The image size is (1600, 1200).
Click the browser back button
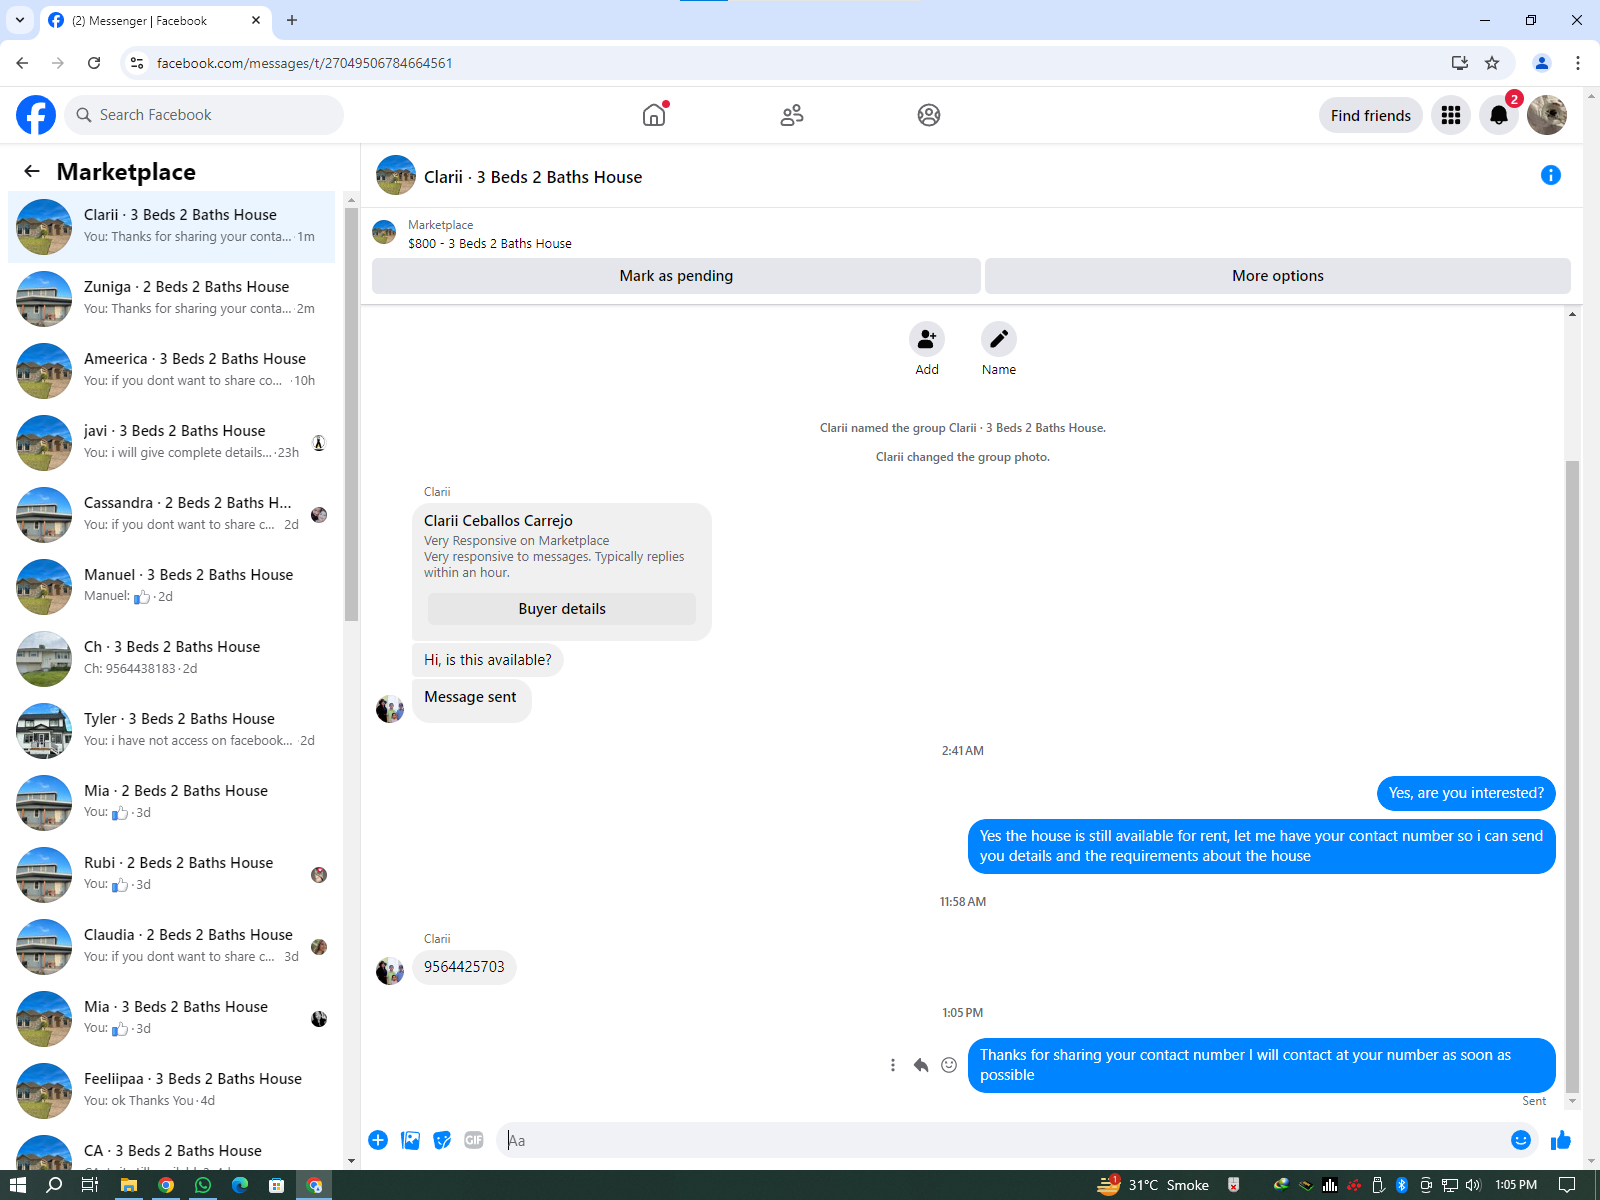pos(22,63)
